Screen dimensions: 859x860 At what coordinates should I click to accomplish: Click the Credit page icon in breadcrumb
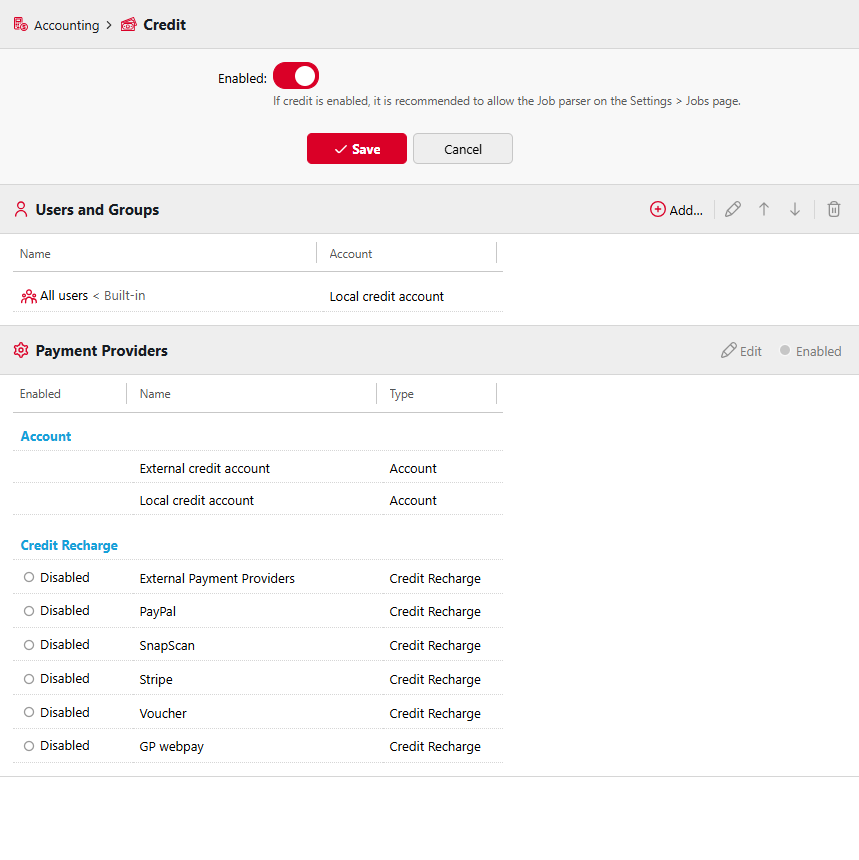[128, 25]
